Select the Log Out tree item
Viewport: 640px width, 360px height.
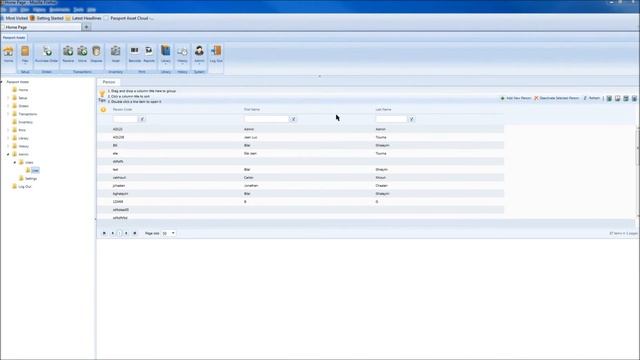(x=24, y=187)
